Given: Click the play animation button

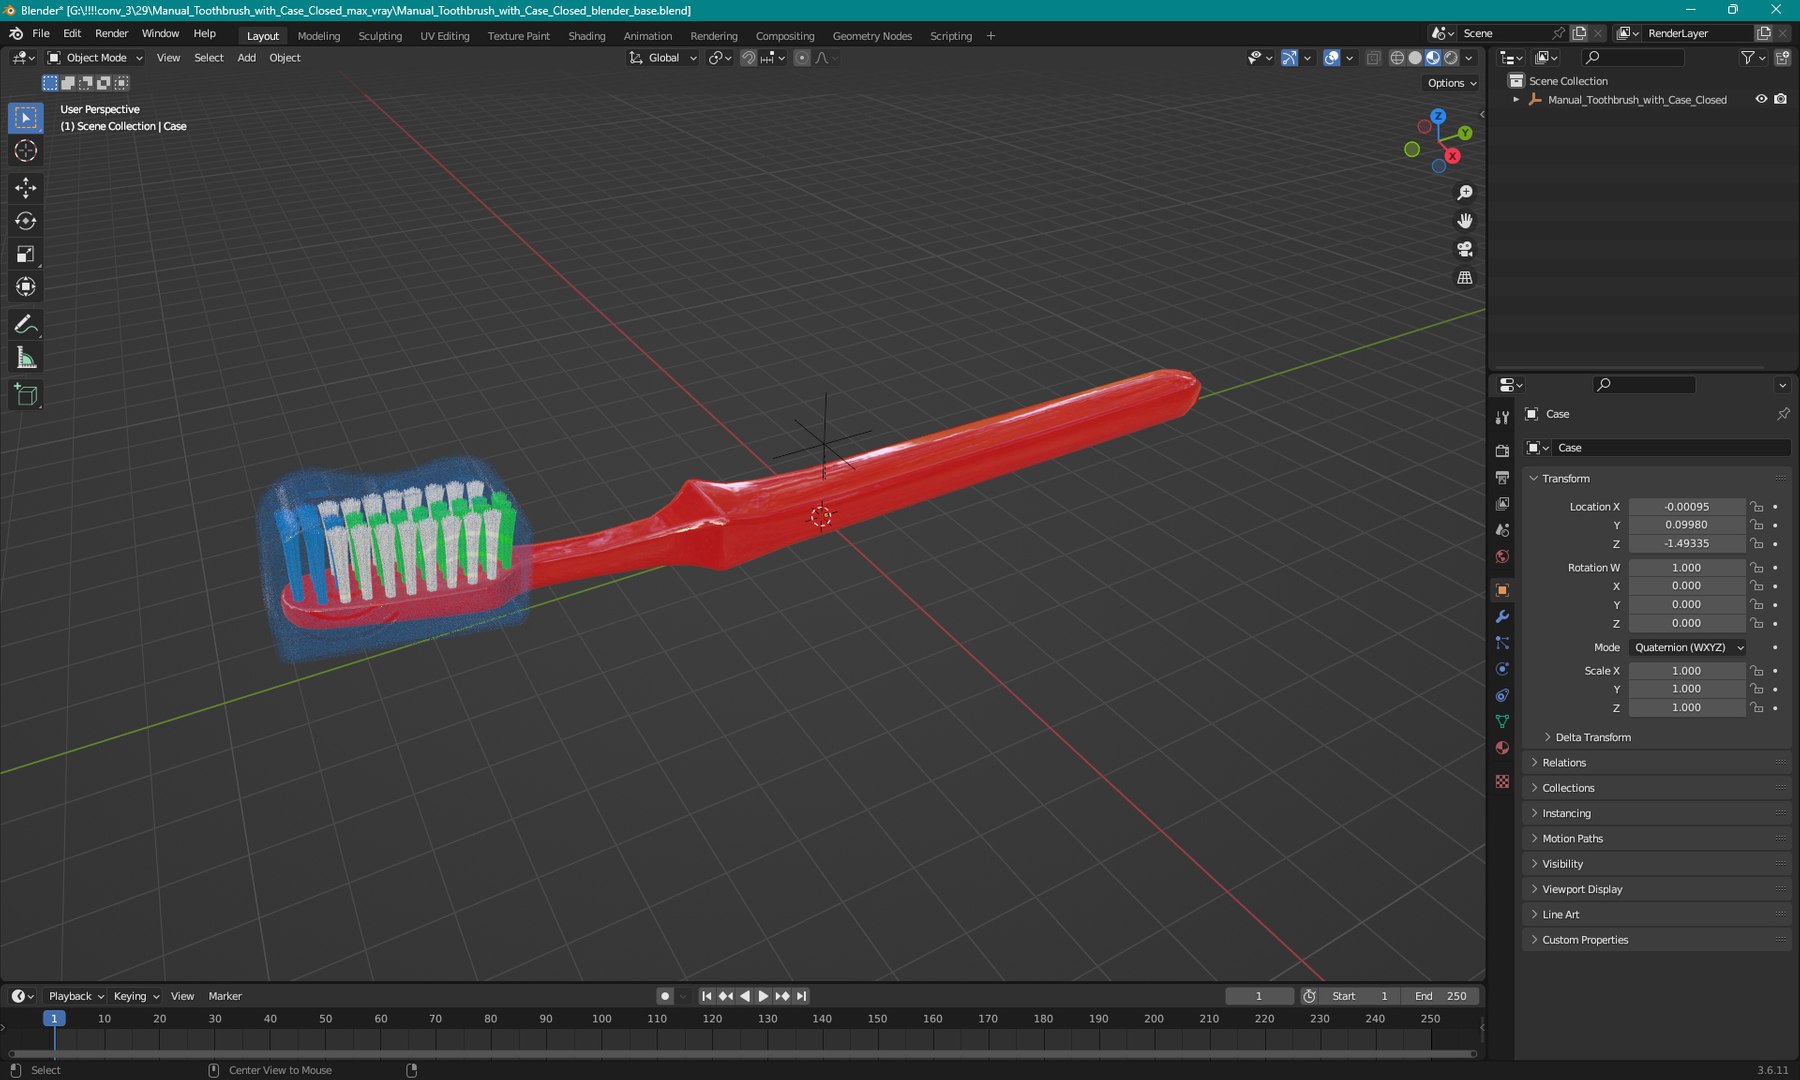Looking at the screenshot, I should pos(763,996).
